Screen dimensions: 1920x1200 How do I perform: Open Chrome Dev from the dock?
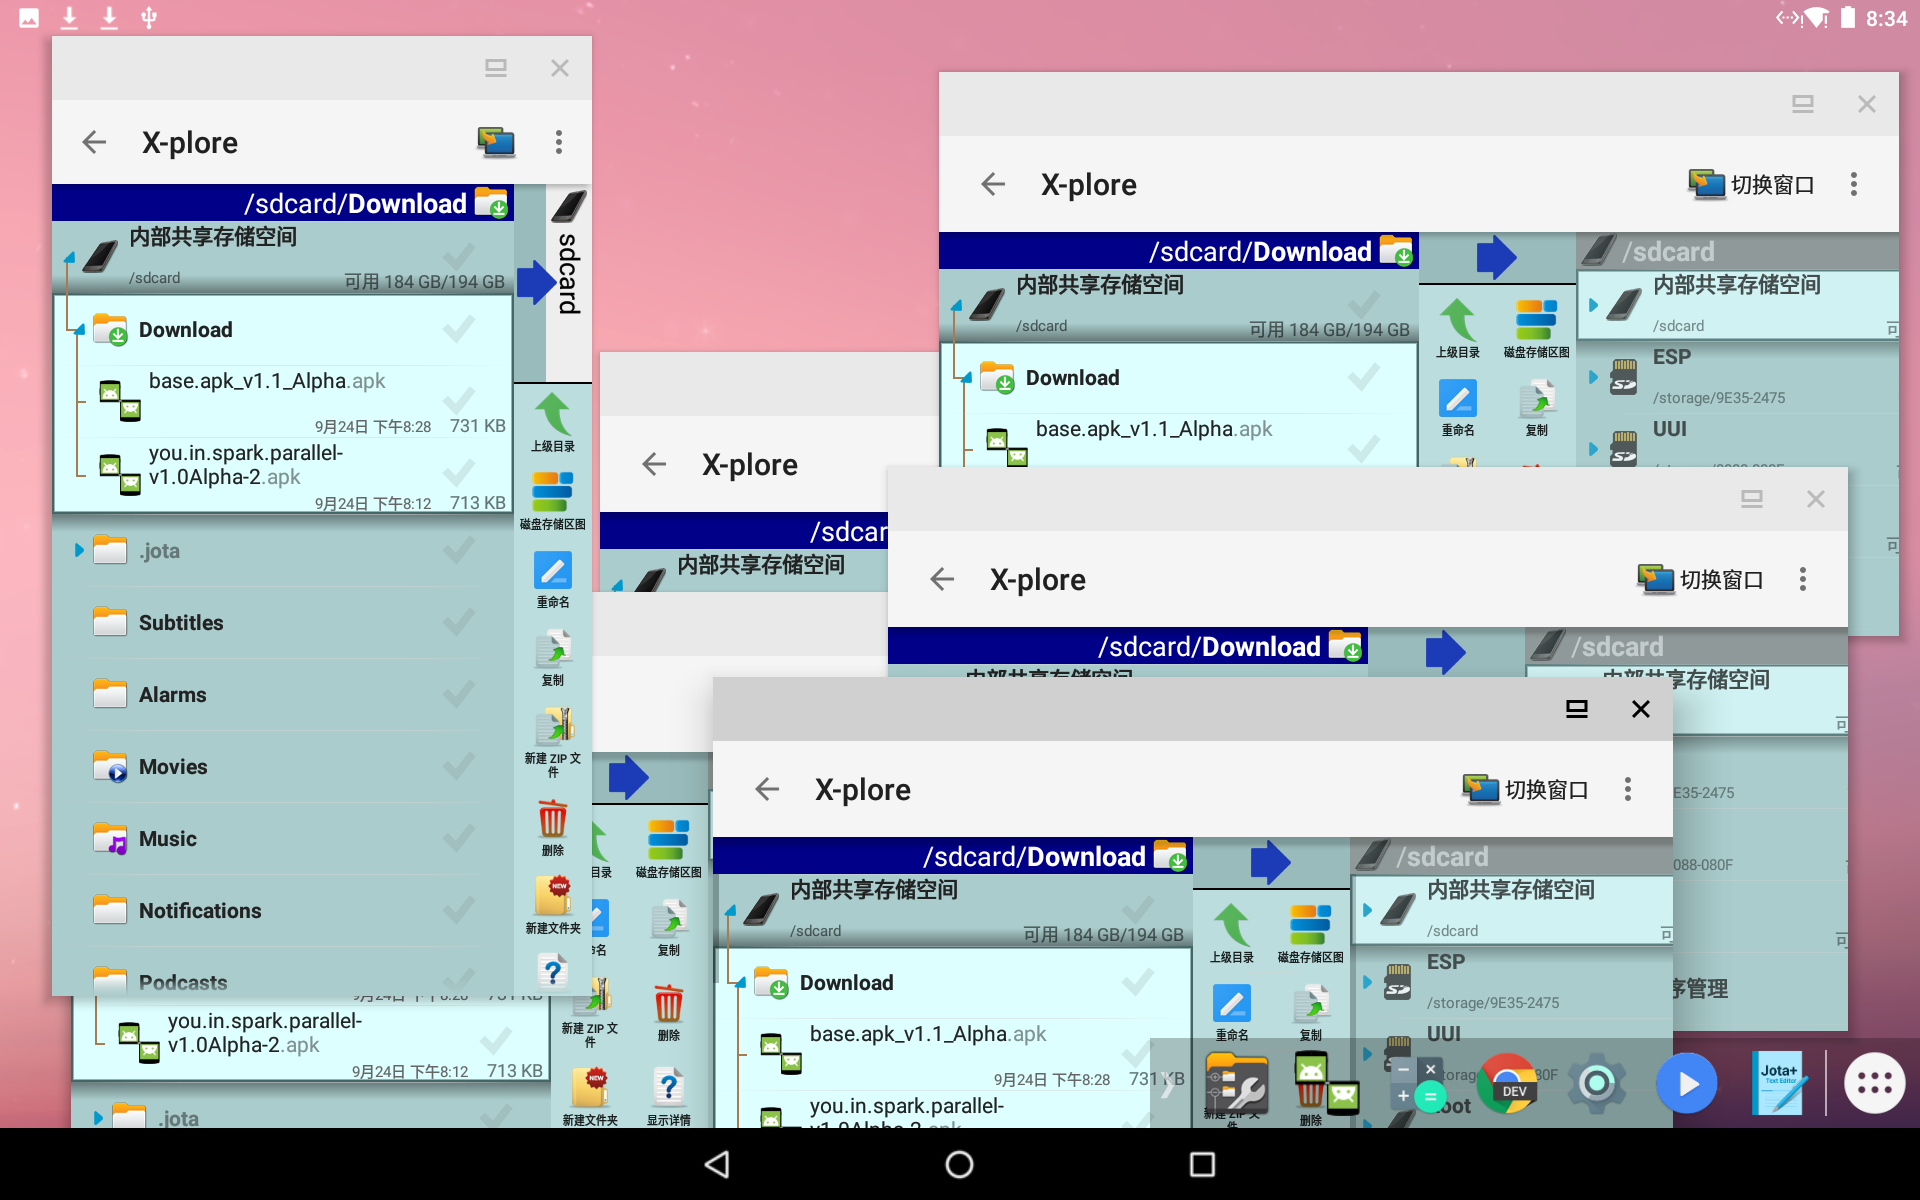tap(1508, 1083)
